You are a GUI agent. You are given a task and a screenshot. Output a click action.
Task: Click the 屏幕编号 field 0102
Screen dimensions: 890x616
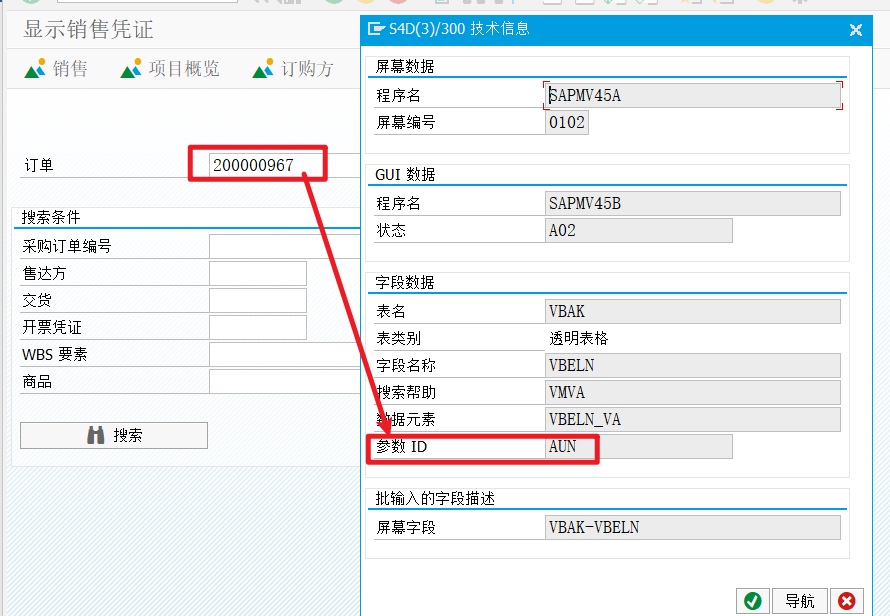[566, 122]
